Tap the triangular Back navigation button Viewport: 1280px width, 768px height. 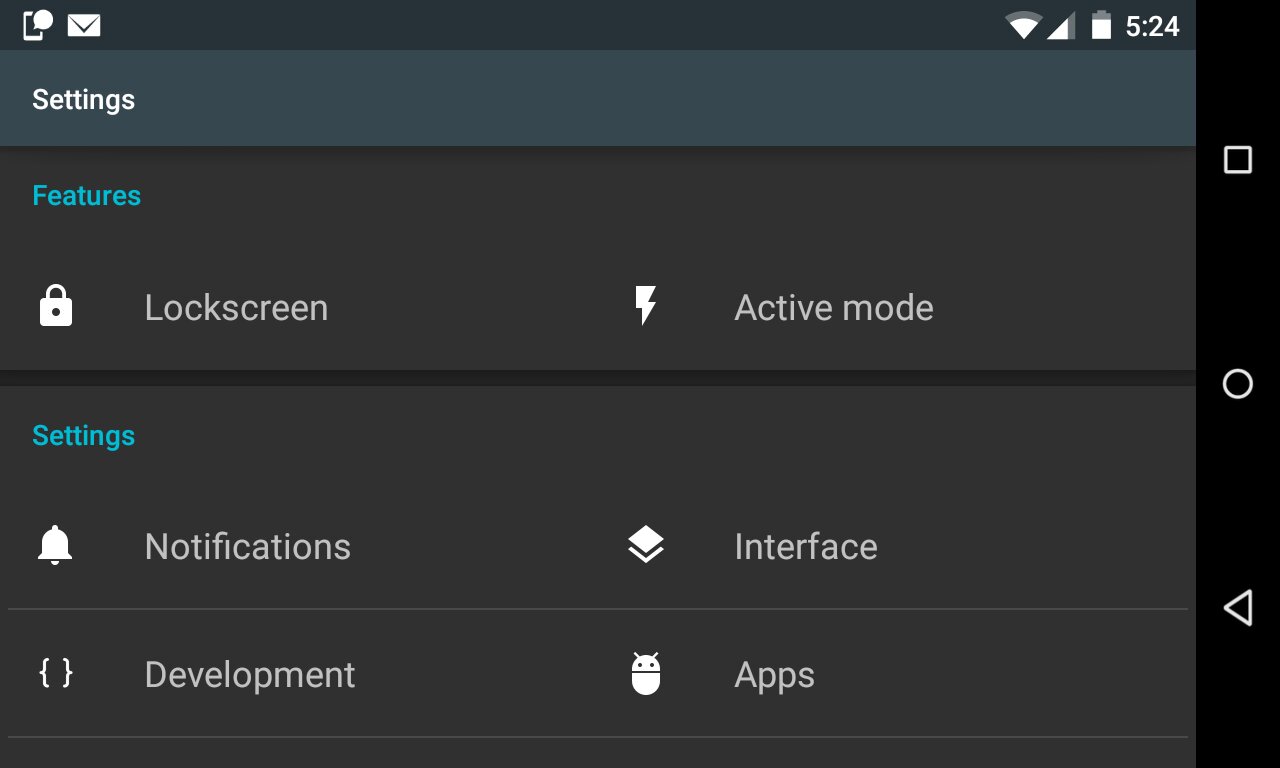click(1238, 608)
